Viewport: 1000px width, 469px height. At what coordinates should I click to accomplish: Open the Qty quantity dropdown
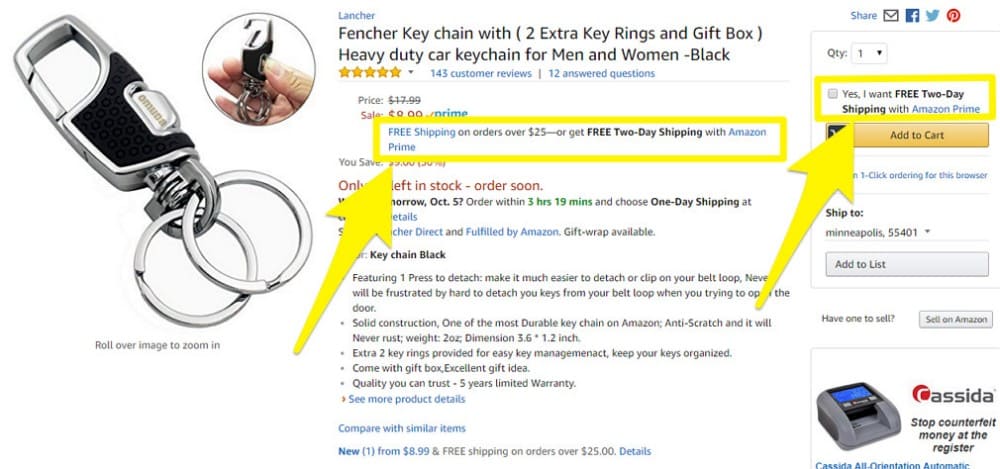pos(868,53)
